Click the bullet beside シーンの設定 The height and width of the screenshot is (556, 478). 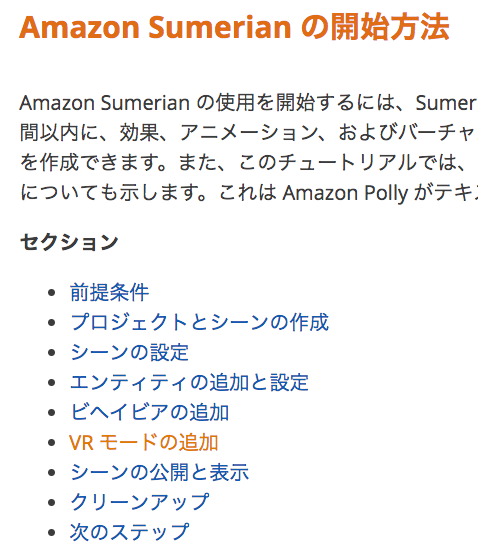pyautogui.click(x=52, y=353)
